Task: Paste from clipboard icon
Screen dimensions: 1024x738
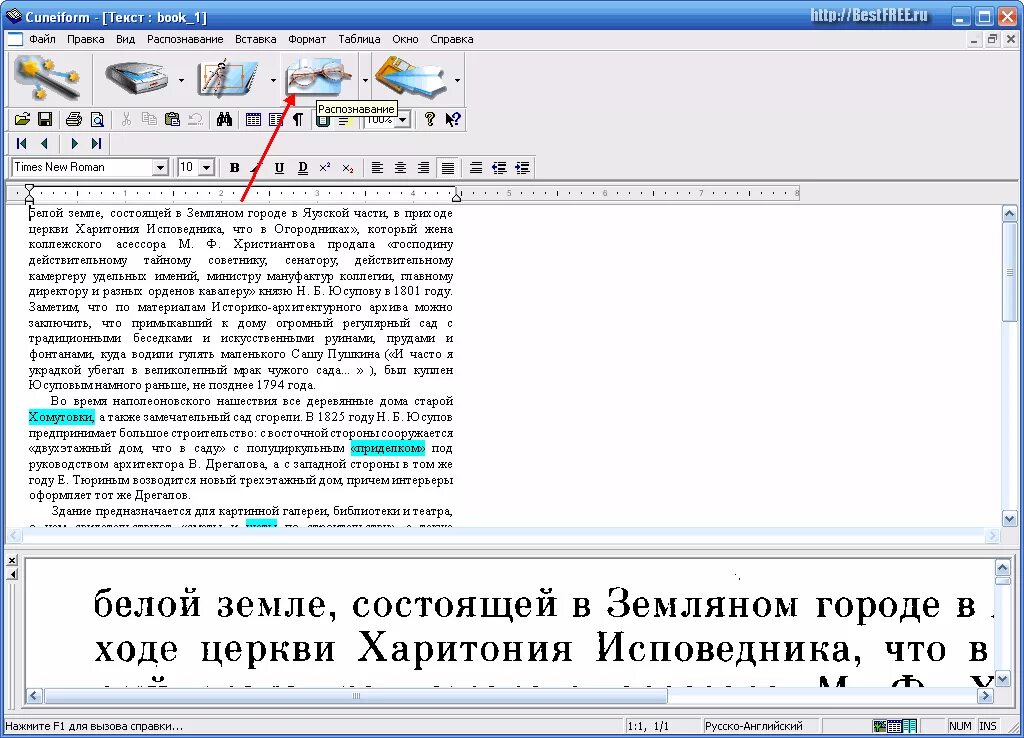Action: tap(172, 120)
